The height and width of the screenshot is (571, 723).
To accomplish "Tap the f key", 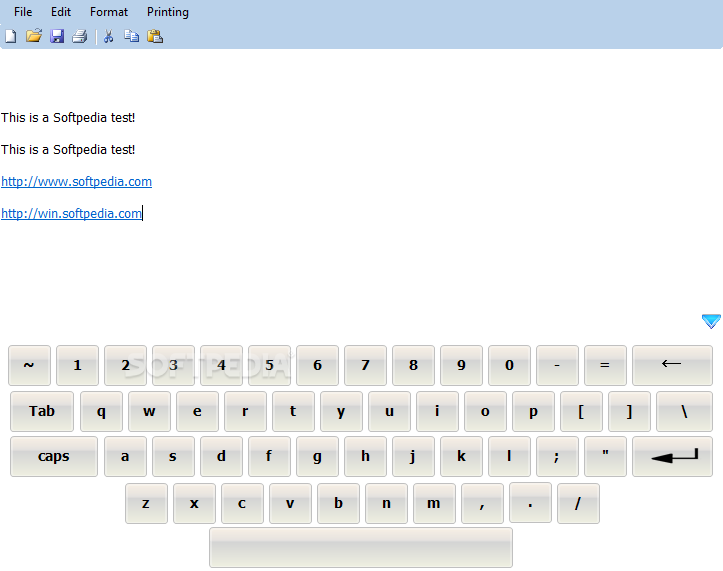I will (269, 457).
